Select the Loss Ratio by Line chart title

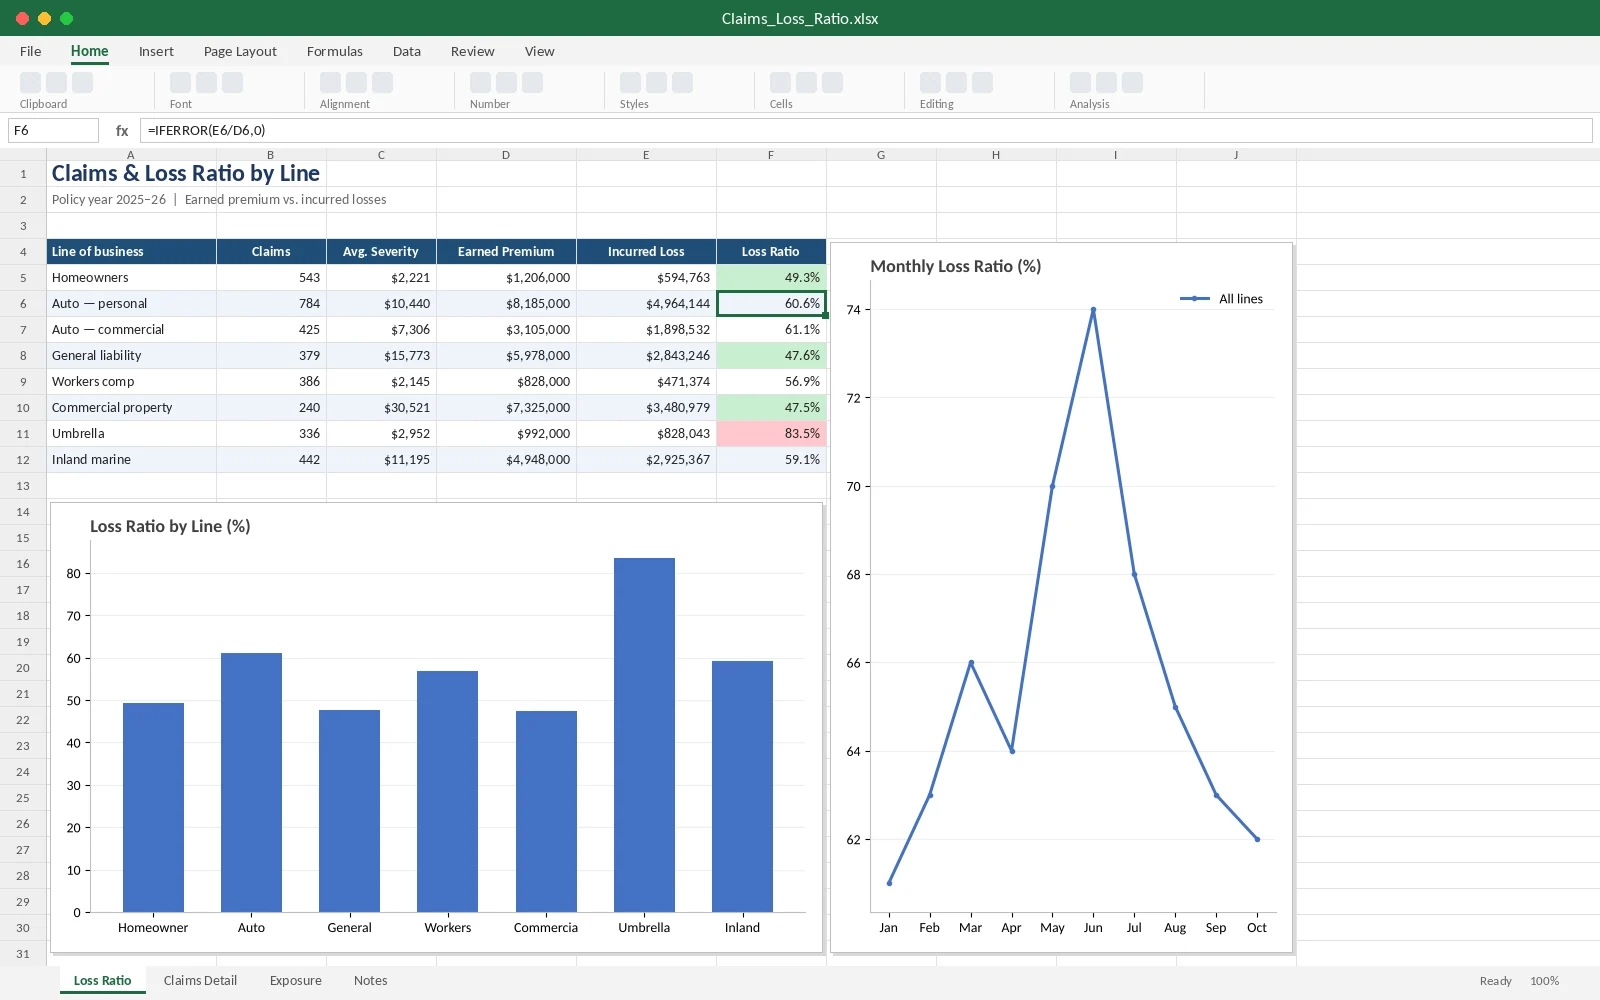tap(170, 526)
